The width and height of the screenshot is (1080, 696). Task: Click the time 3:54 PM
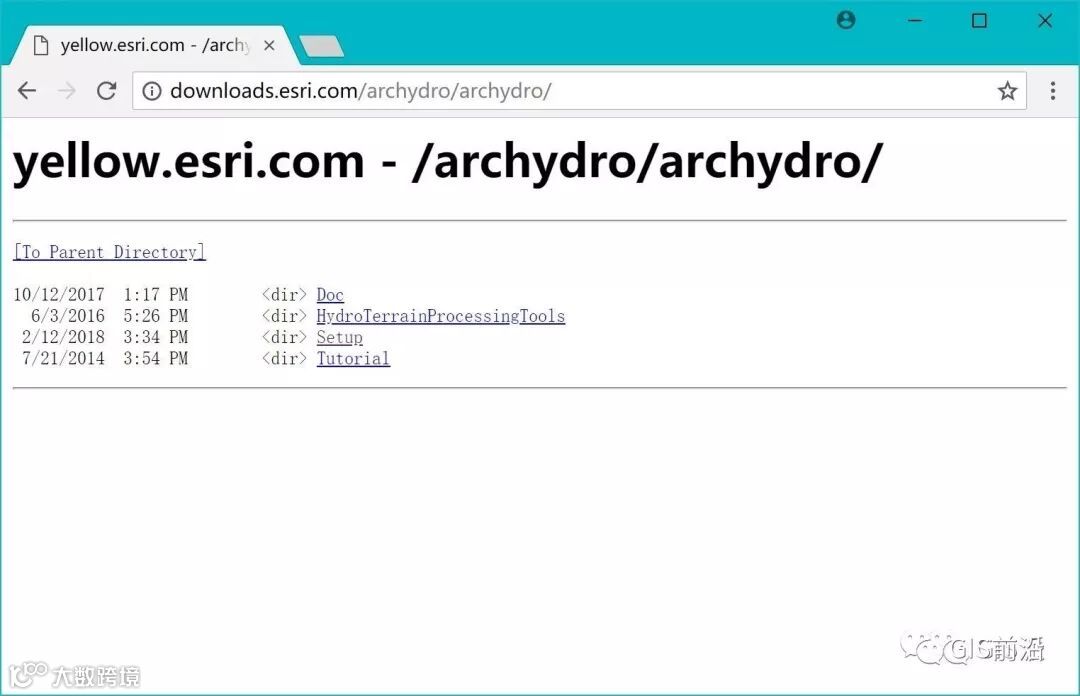[x=156, y=358]
